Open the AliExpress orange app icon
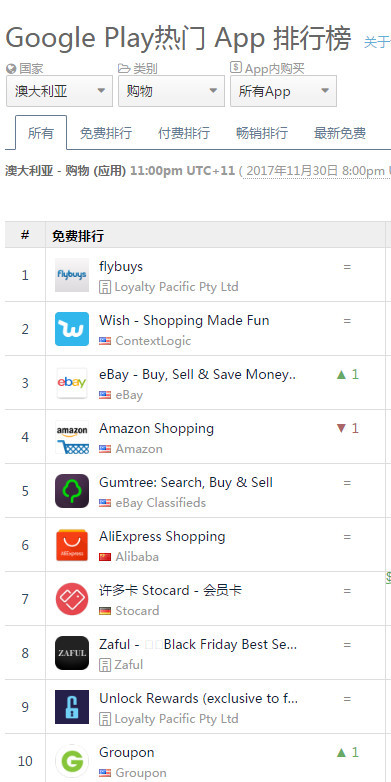This screenshot has width=391, height=782. tap(72, 545)
